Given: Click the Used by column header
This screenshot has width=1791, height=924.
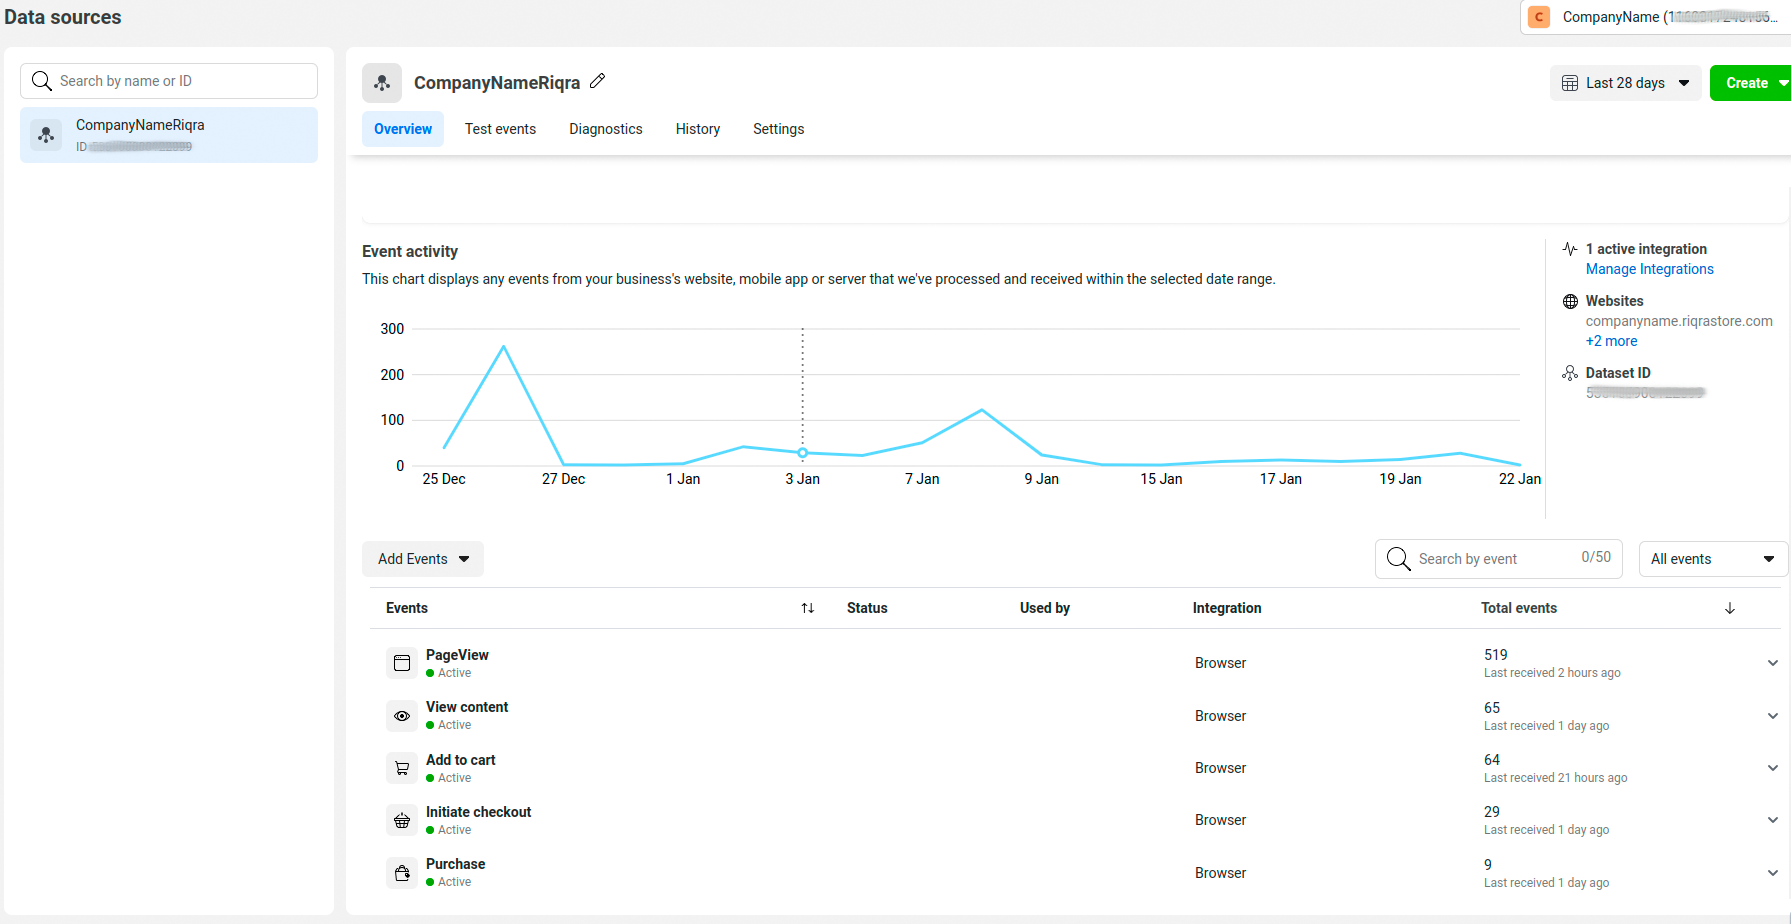Looking at the screenshot, I should tap(1045, 608).
